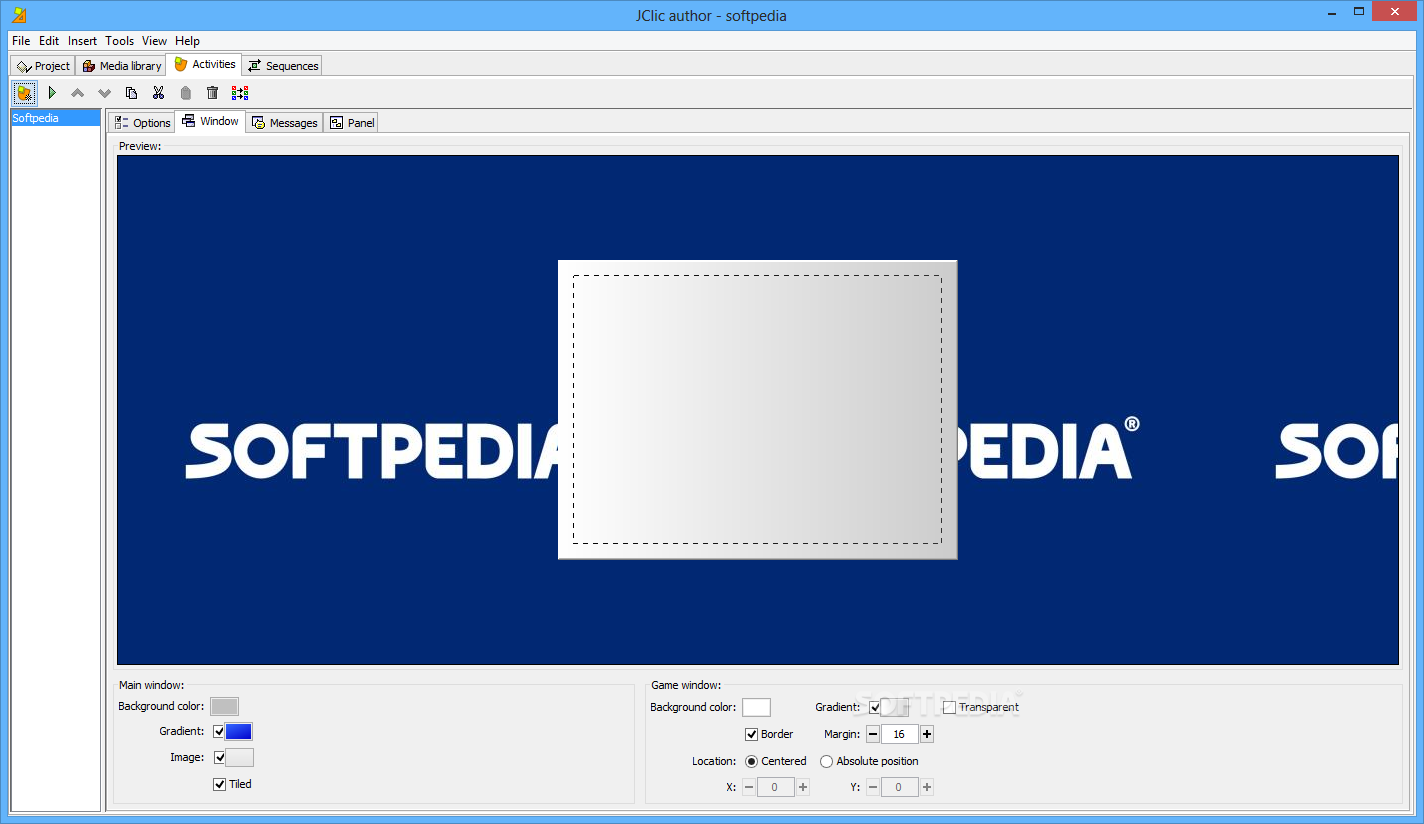
Task: Toggle the main window Gradient checkbox
Action: click(219, 732)
